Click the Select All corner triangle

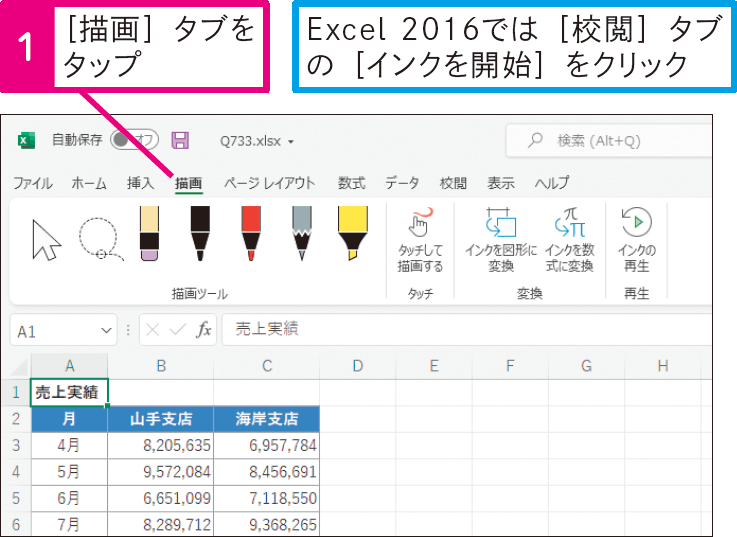[x=20, y=367]
